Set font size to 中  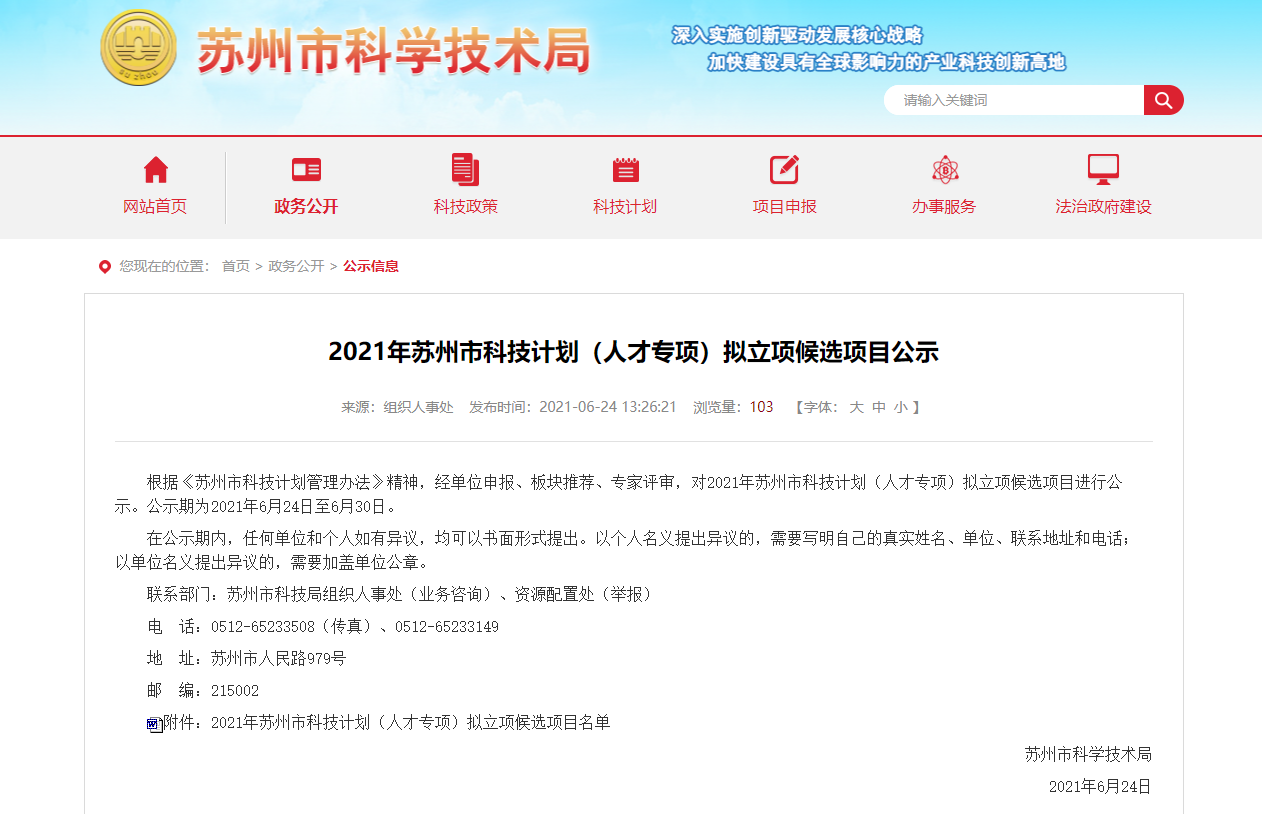pyautogui.click(x=879, y=407)
